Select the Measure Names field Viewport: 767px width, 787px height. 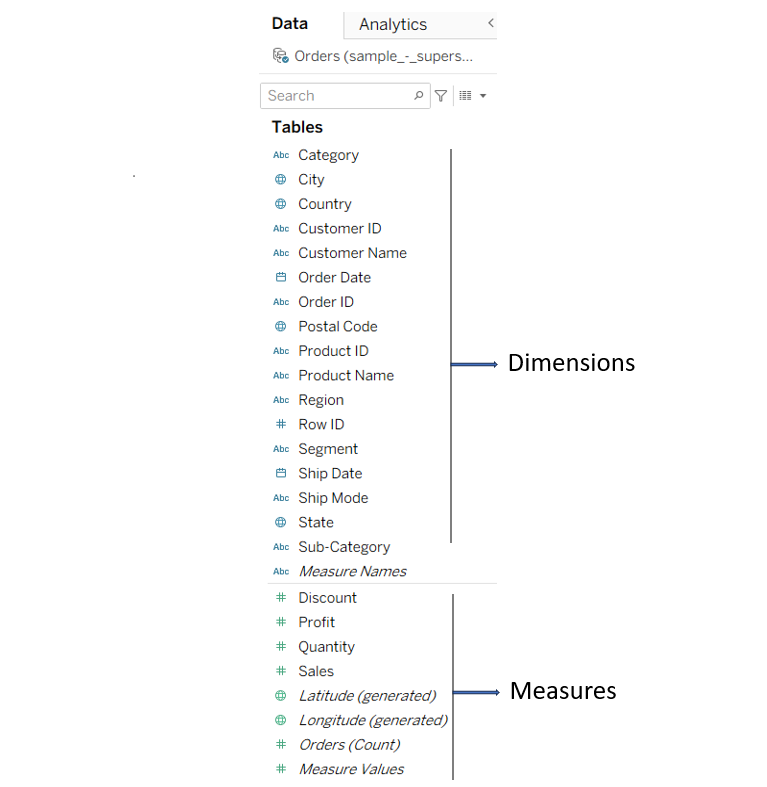click(352, 572)
